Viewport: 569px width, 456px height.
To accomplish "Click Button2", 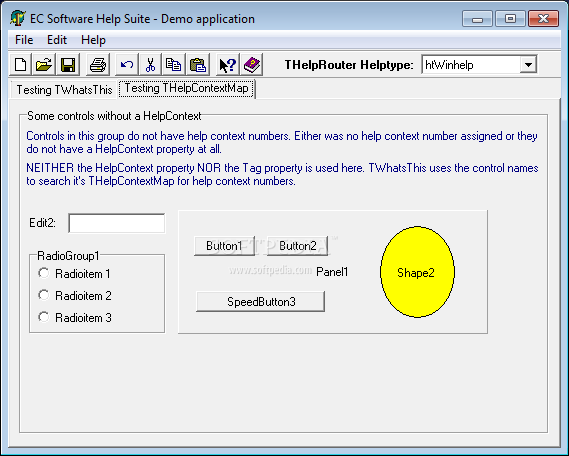I will coord(298,246).
